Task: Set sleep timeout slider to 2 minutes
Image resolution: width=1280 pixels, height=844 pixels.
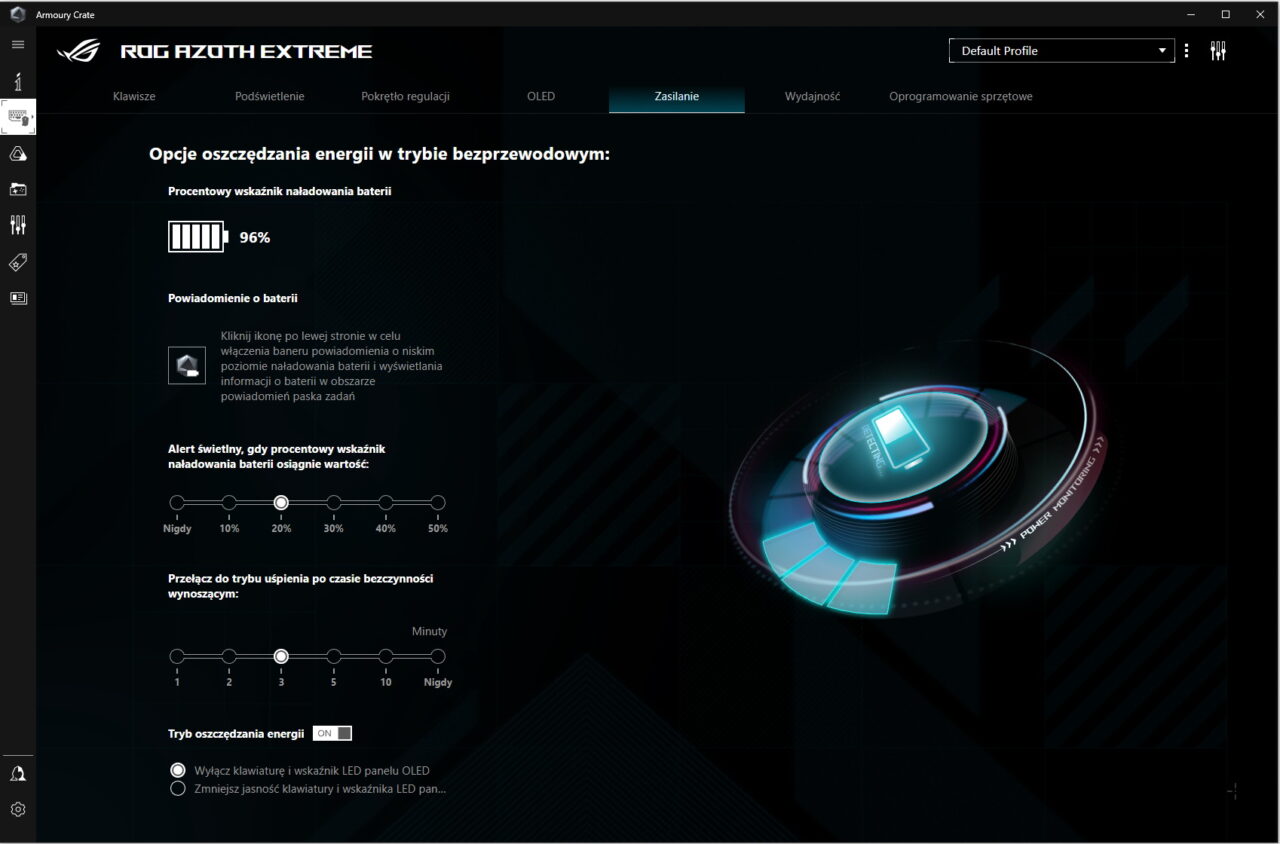Action: tap(229, 657)
